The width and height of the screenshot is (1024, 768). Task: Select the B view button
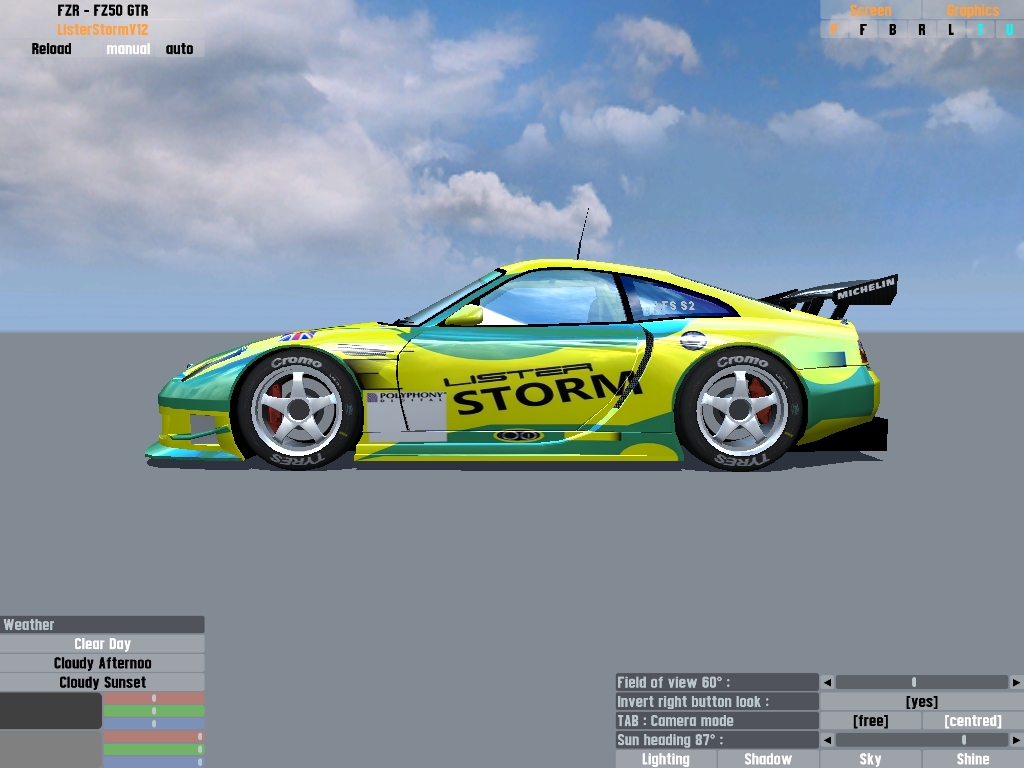pos(893,29)
